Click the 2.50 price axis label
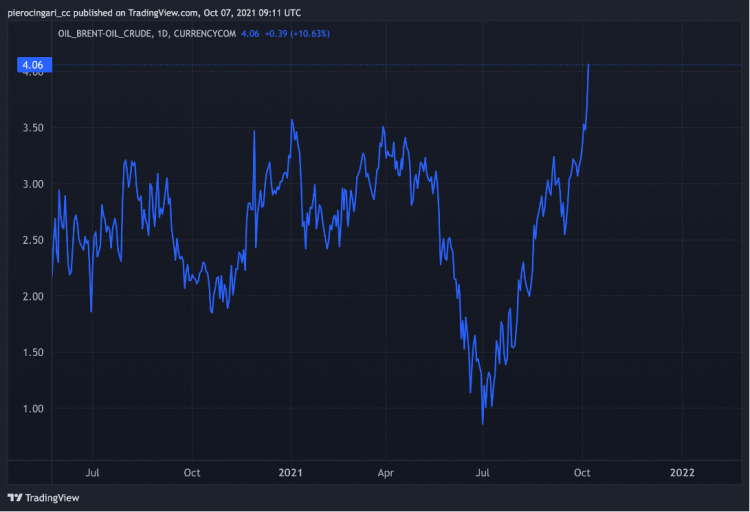Viewport: 750px width, 512px height. pyautogui.click(x=33, y=240)
